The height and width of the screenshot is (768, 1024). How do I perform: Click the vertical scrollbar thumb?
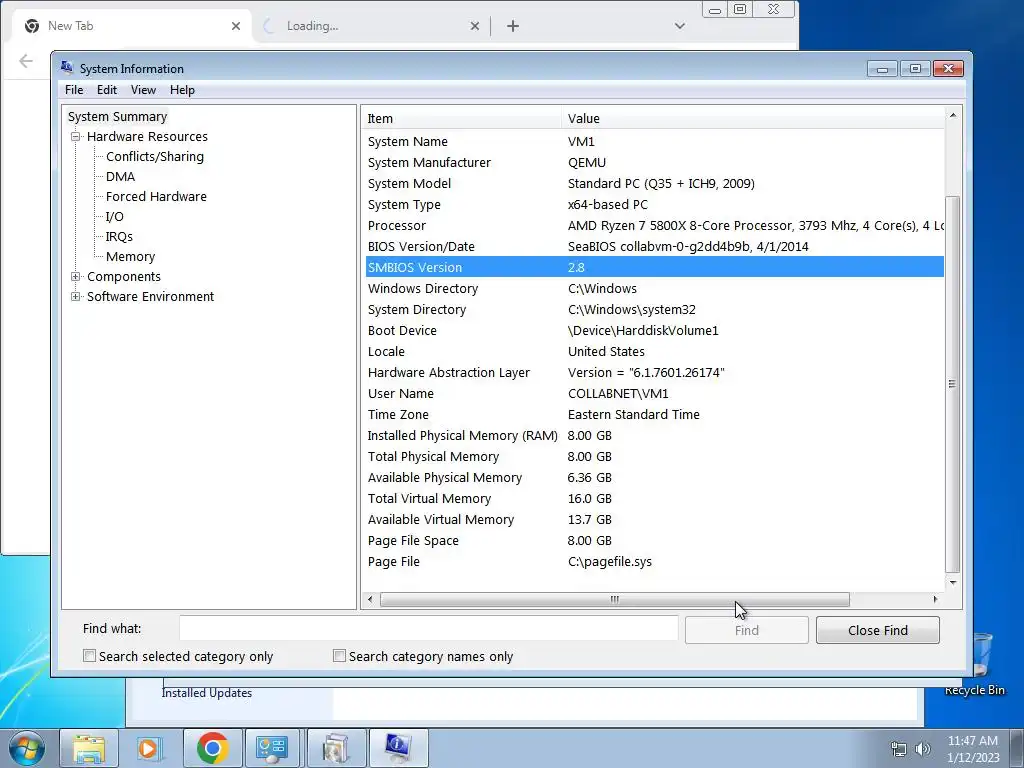coord(952,384)
